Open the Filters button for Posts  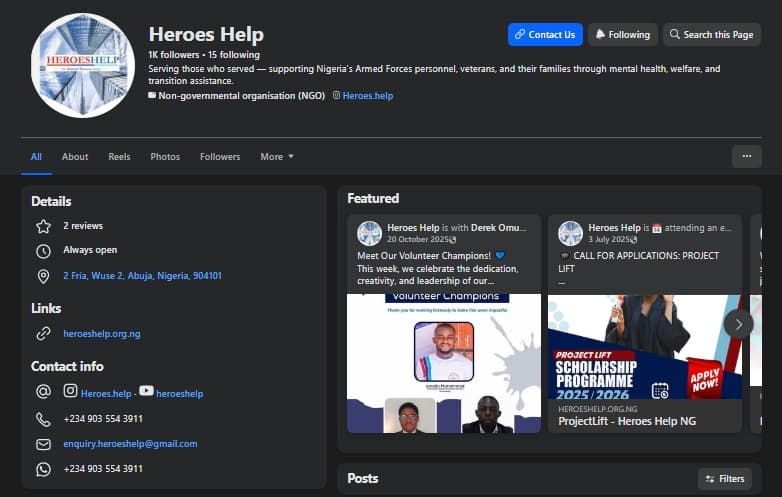click(725, 479)
